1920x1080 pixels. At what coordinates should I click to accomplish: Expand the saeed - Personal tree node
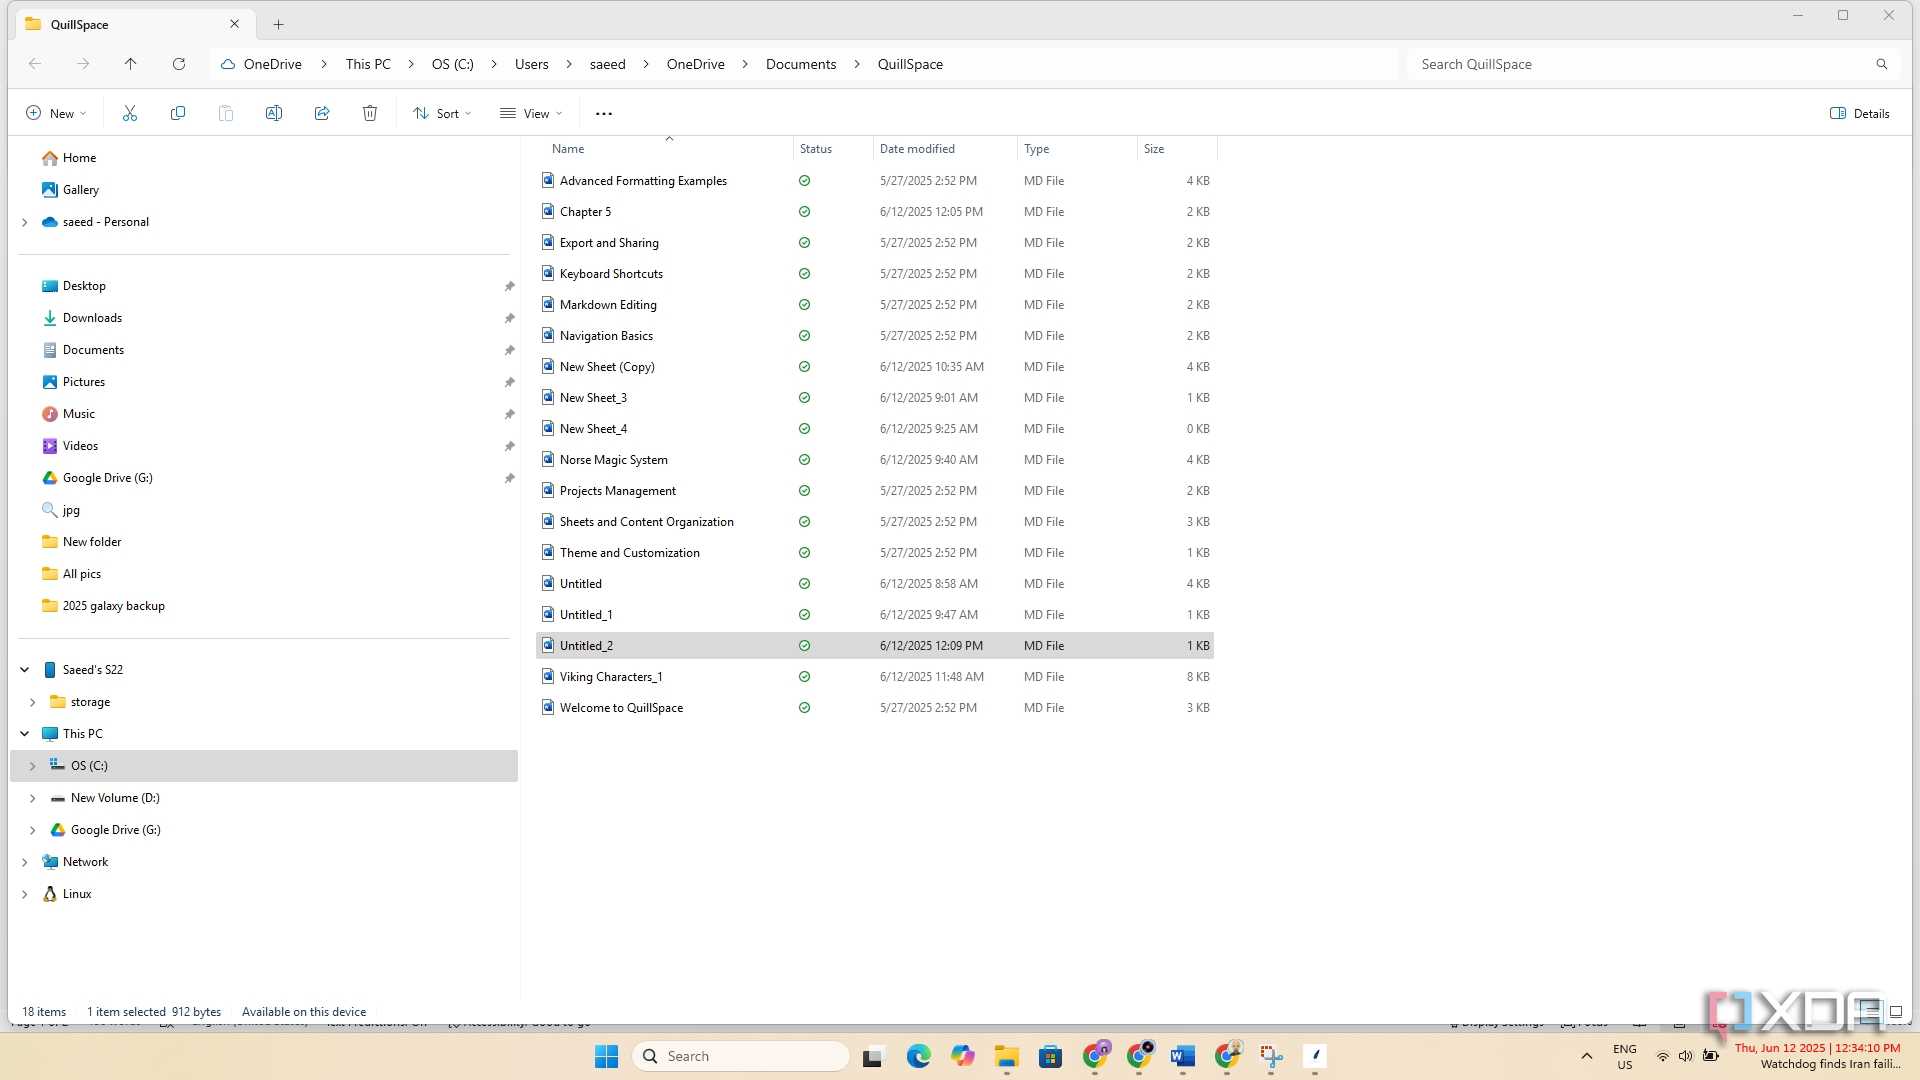coord(25,222)
